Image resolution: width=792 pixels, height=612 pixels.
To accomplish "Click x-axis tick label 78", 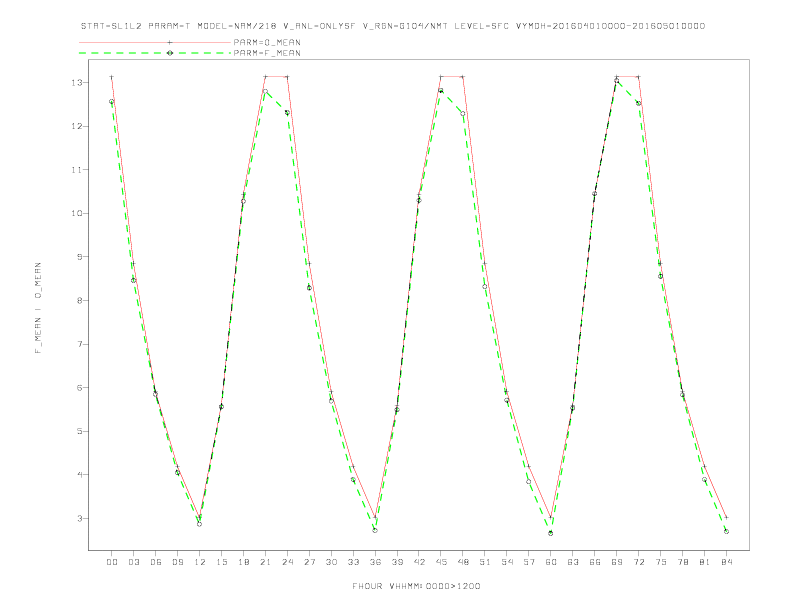I will tap(682, 562).
